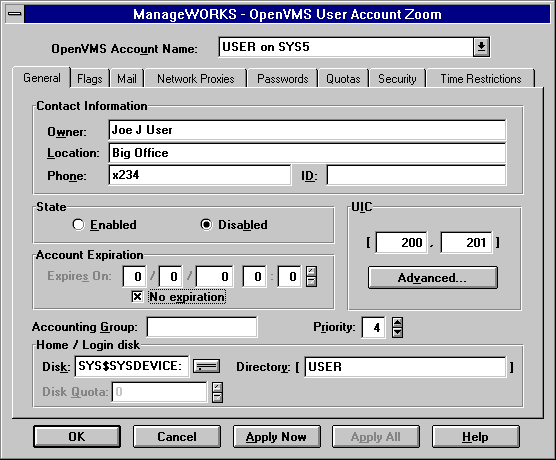Decrease Priority with down arrow
556x460 pixels.
click(397, 332)
